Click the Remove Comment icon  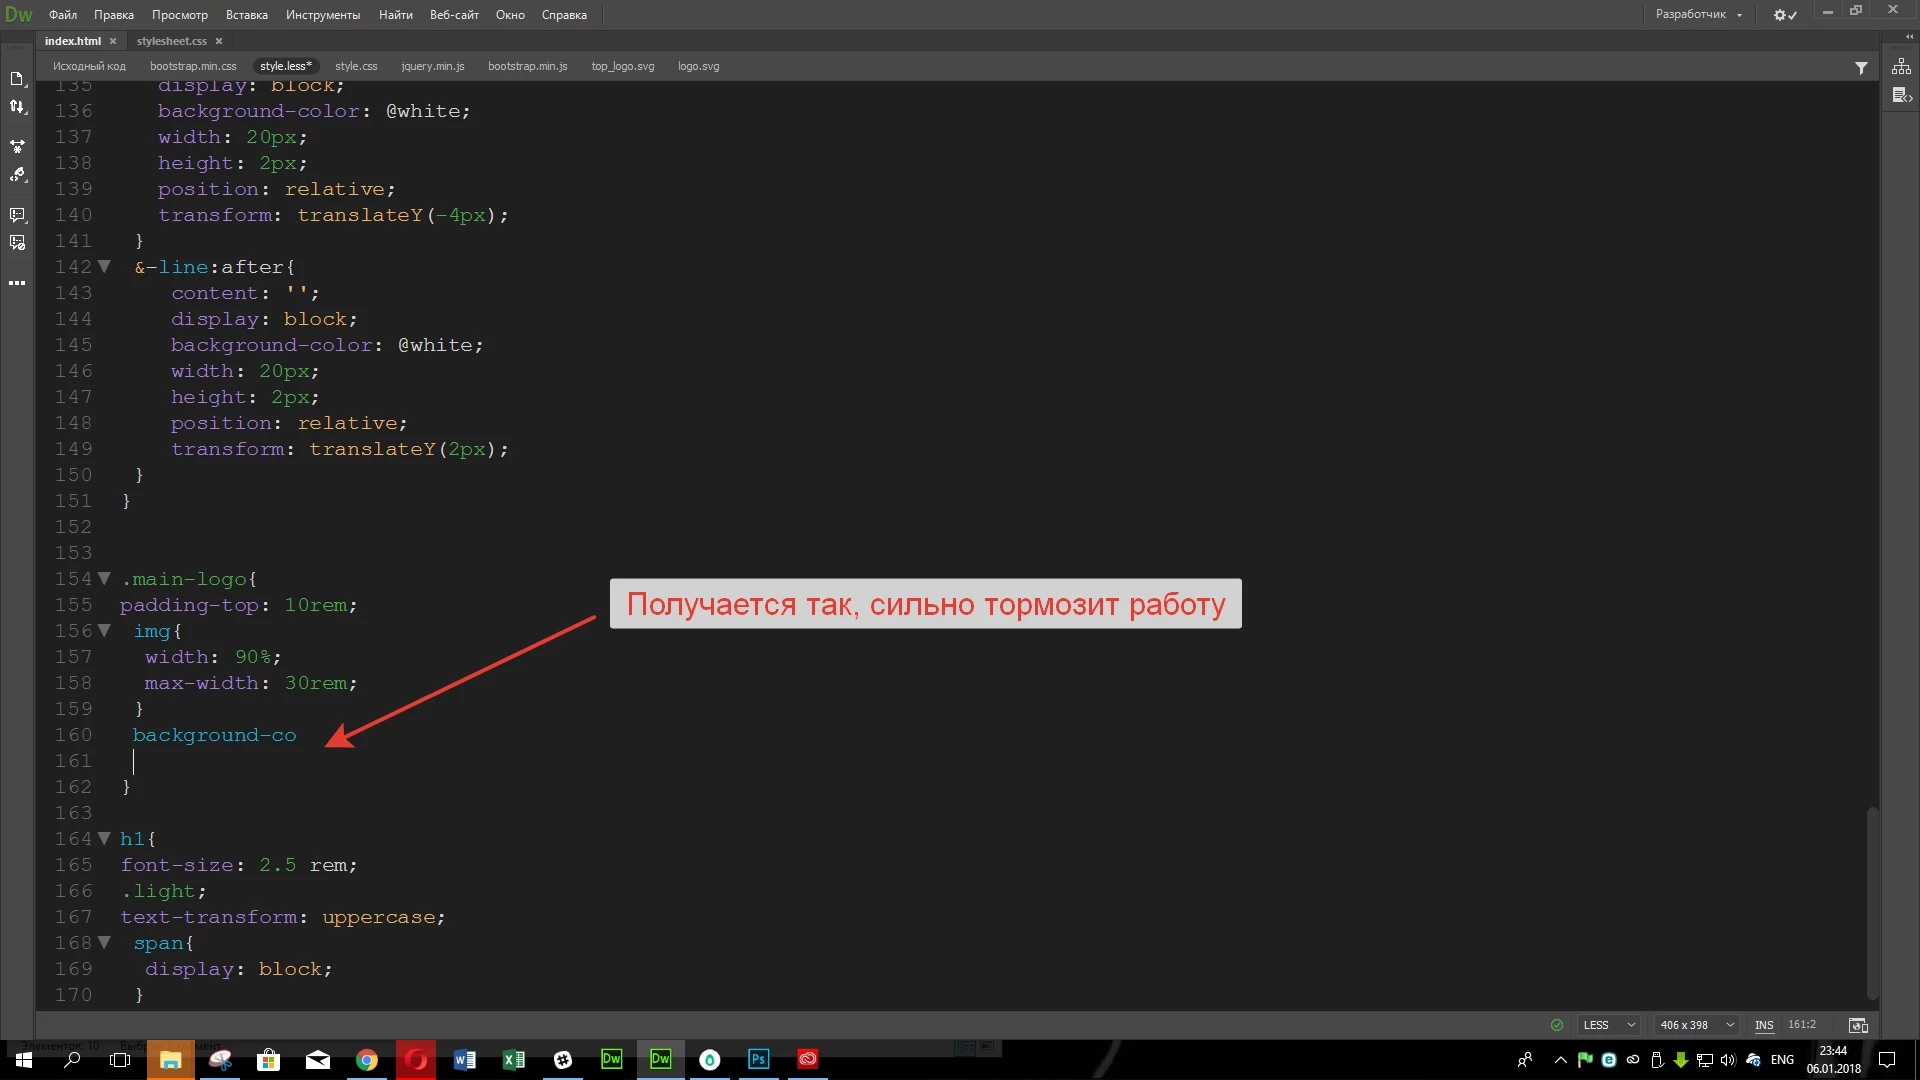click(17, 243)
